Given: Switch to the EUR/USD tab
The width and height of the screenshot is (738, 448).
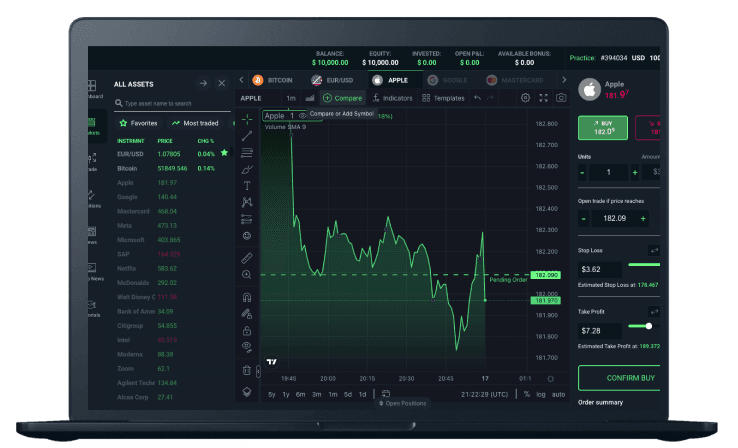Looking at the screenshot, I should 332,80.
